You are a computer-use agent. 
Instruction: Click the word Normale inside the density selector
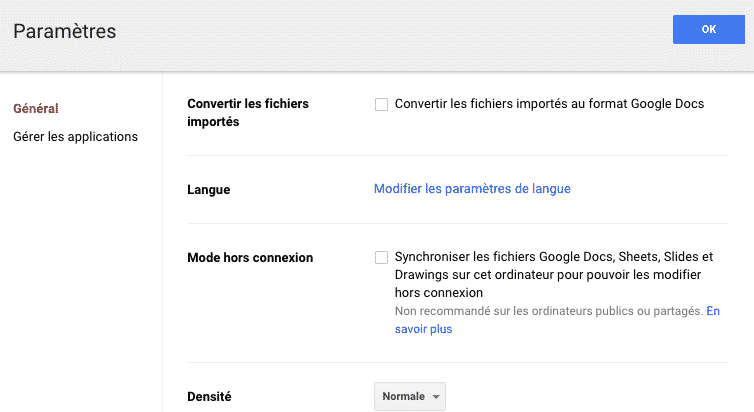(403, 396)
